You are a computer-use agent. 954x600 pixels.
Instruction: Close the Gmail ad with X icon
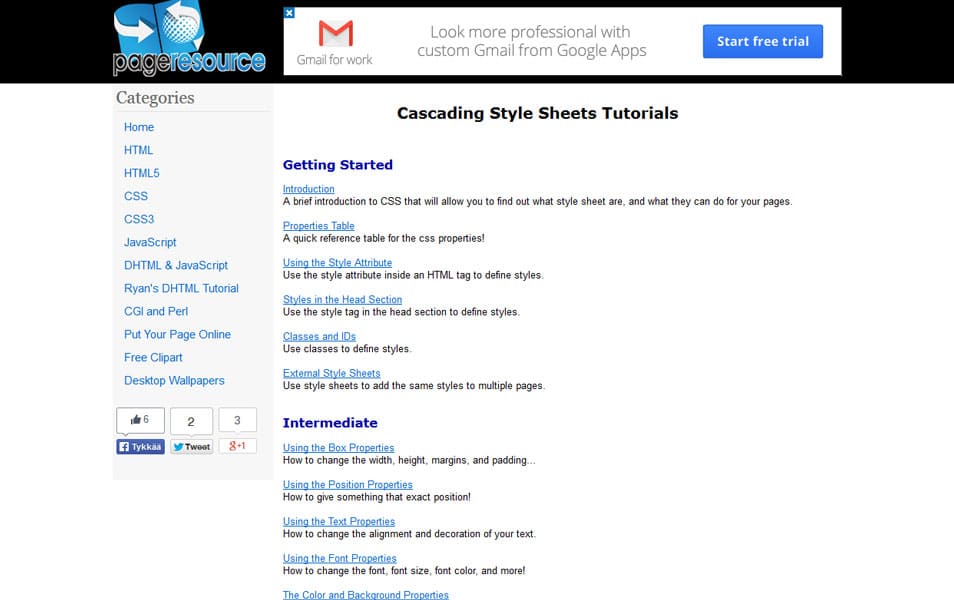pyautogui.click(x=289, y=13)
